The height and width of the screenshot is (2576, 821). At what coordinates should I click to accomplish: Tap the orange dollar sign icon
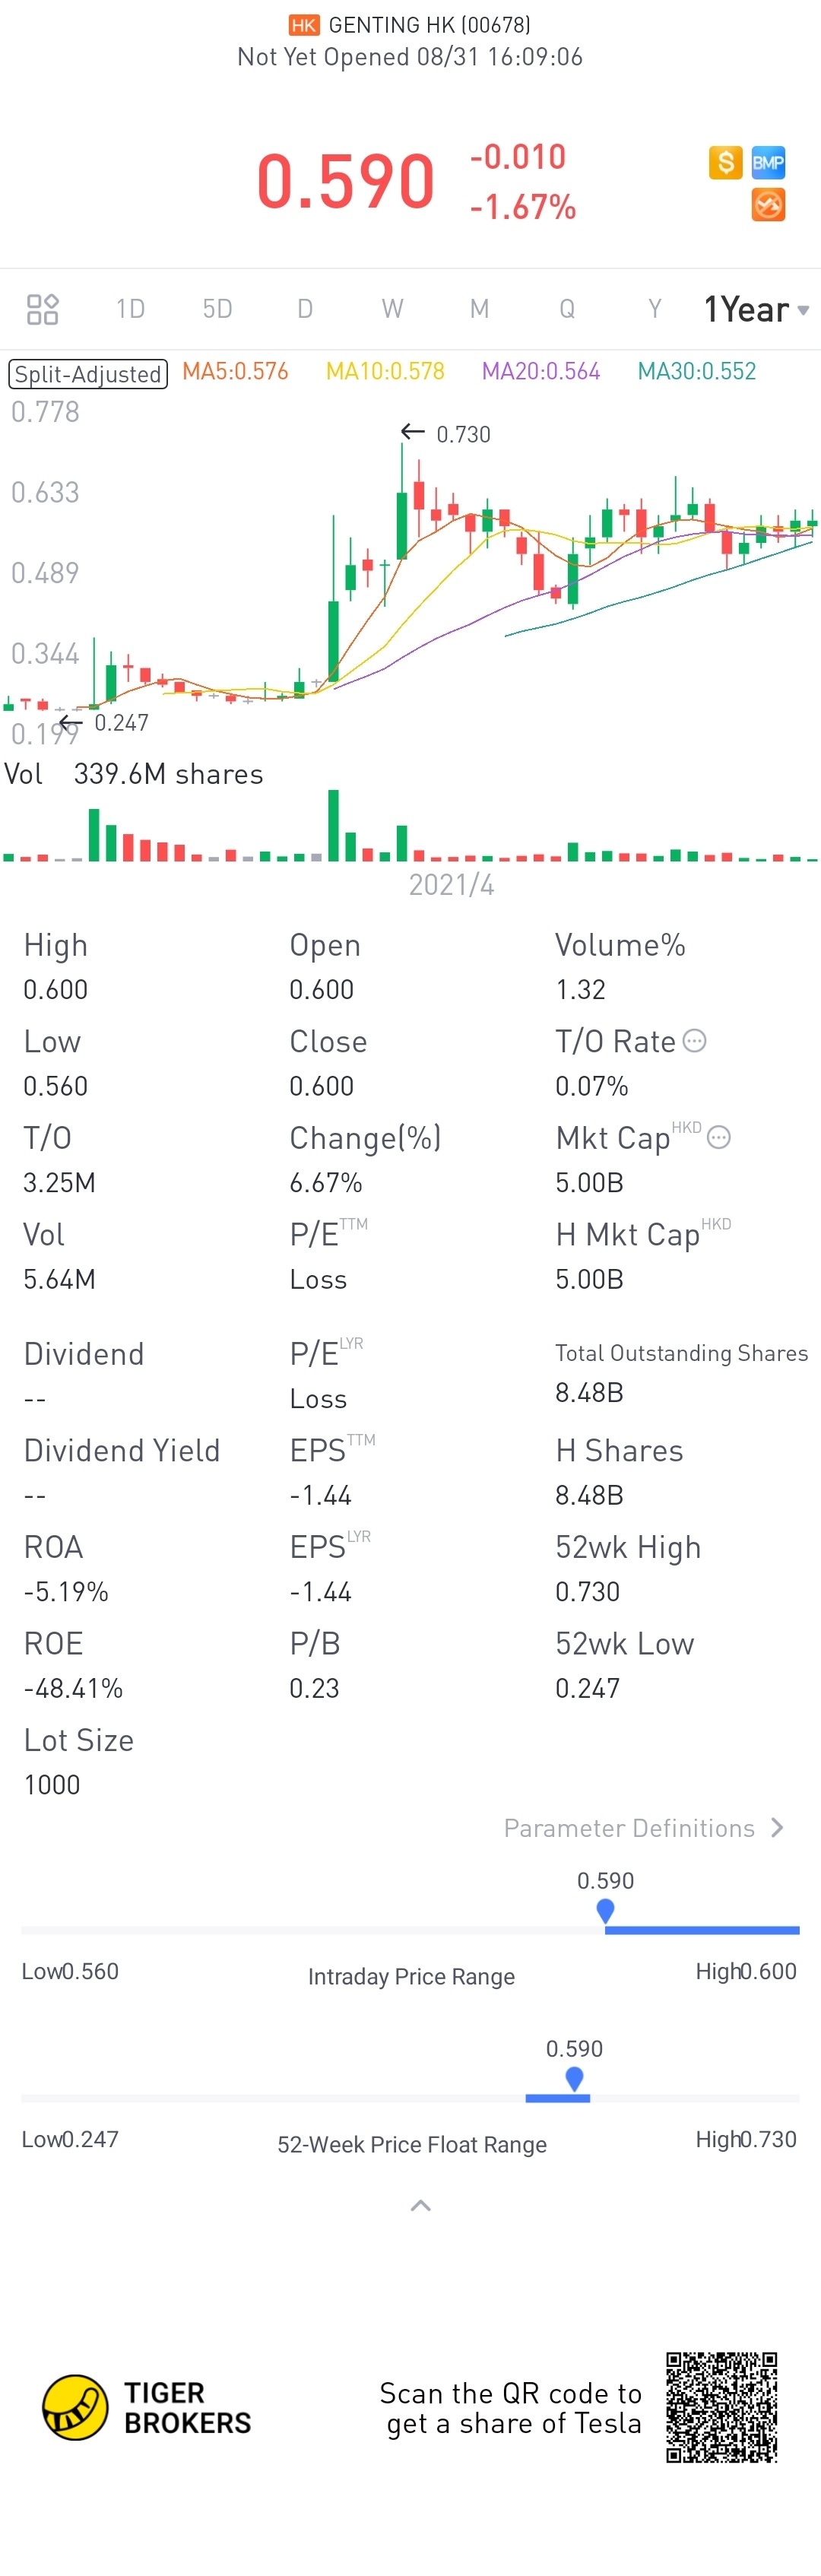(x=725, y=162)
